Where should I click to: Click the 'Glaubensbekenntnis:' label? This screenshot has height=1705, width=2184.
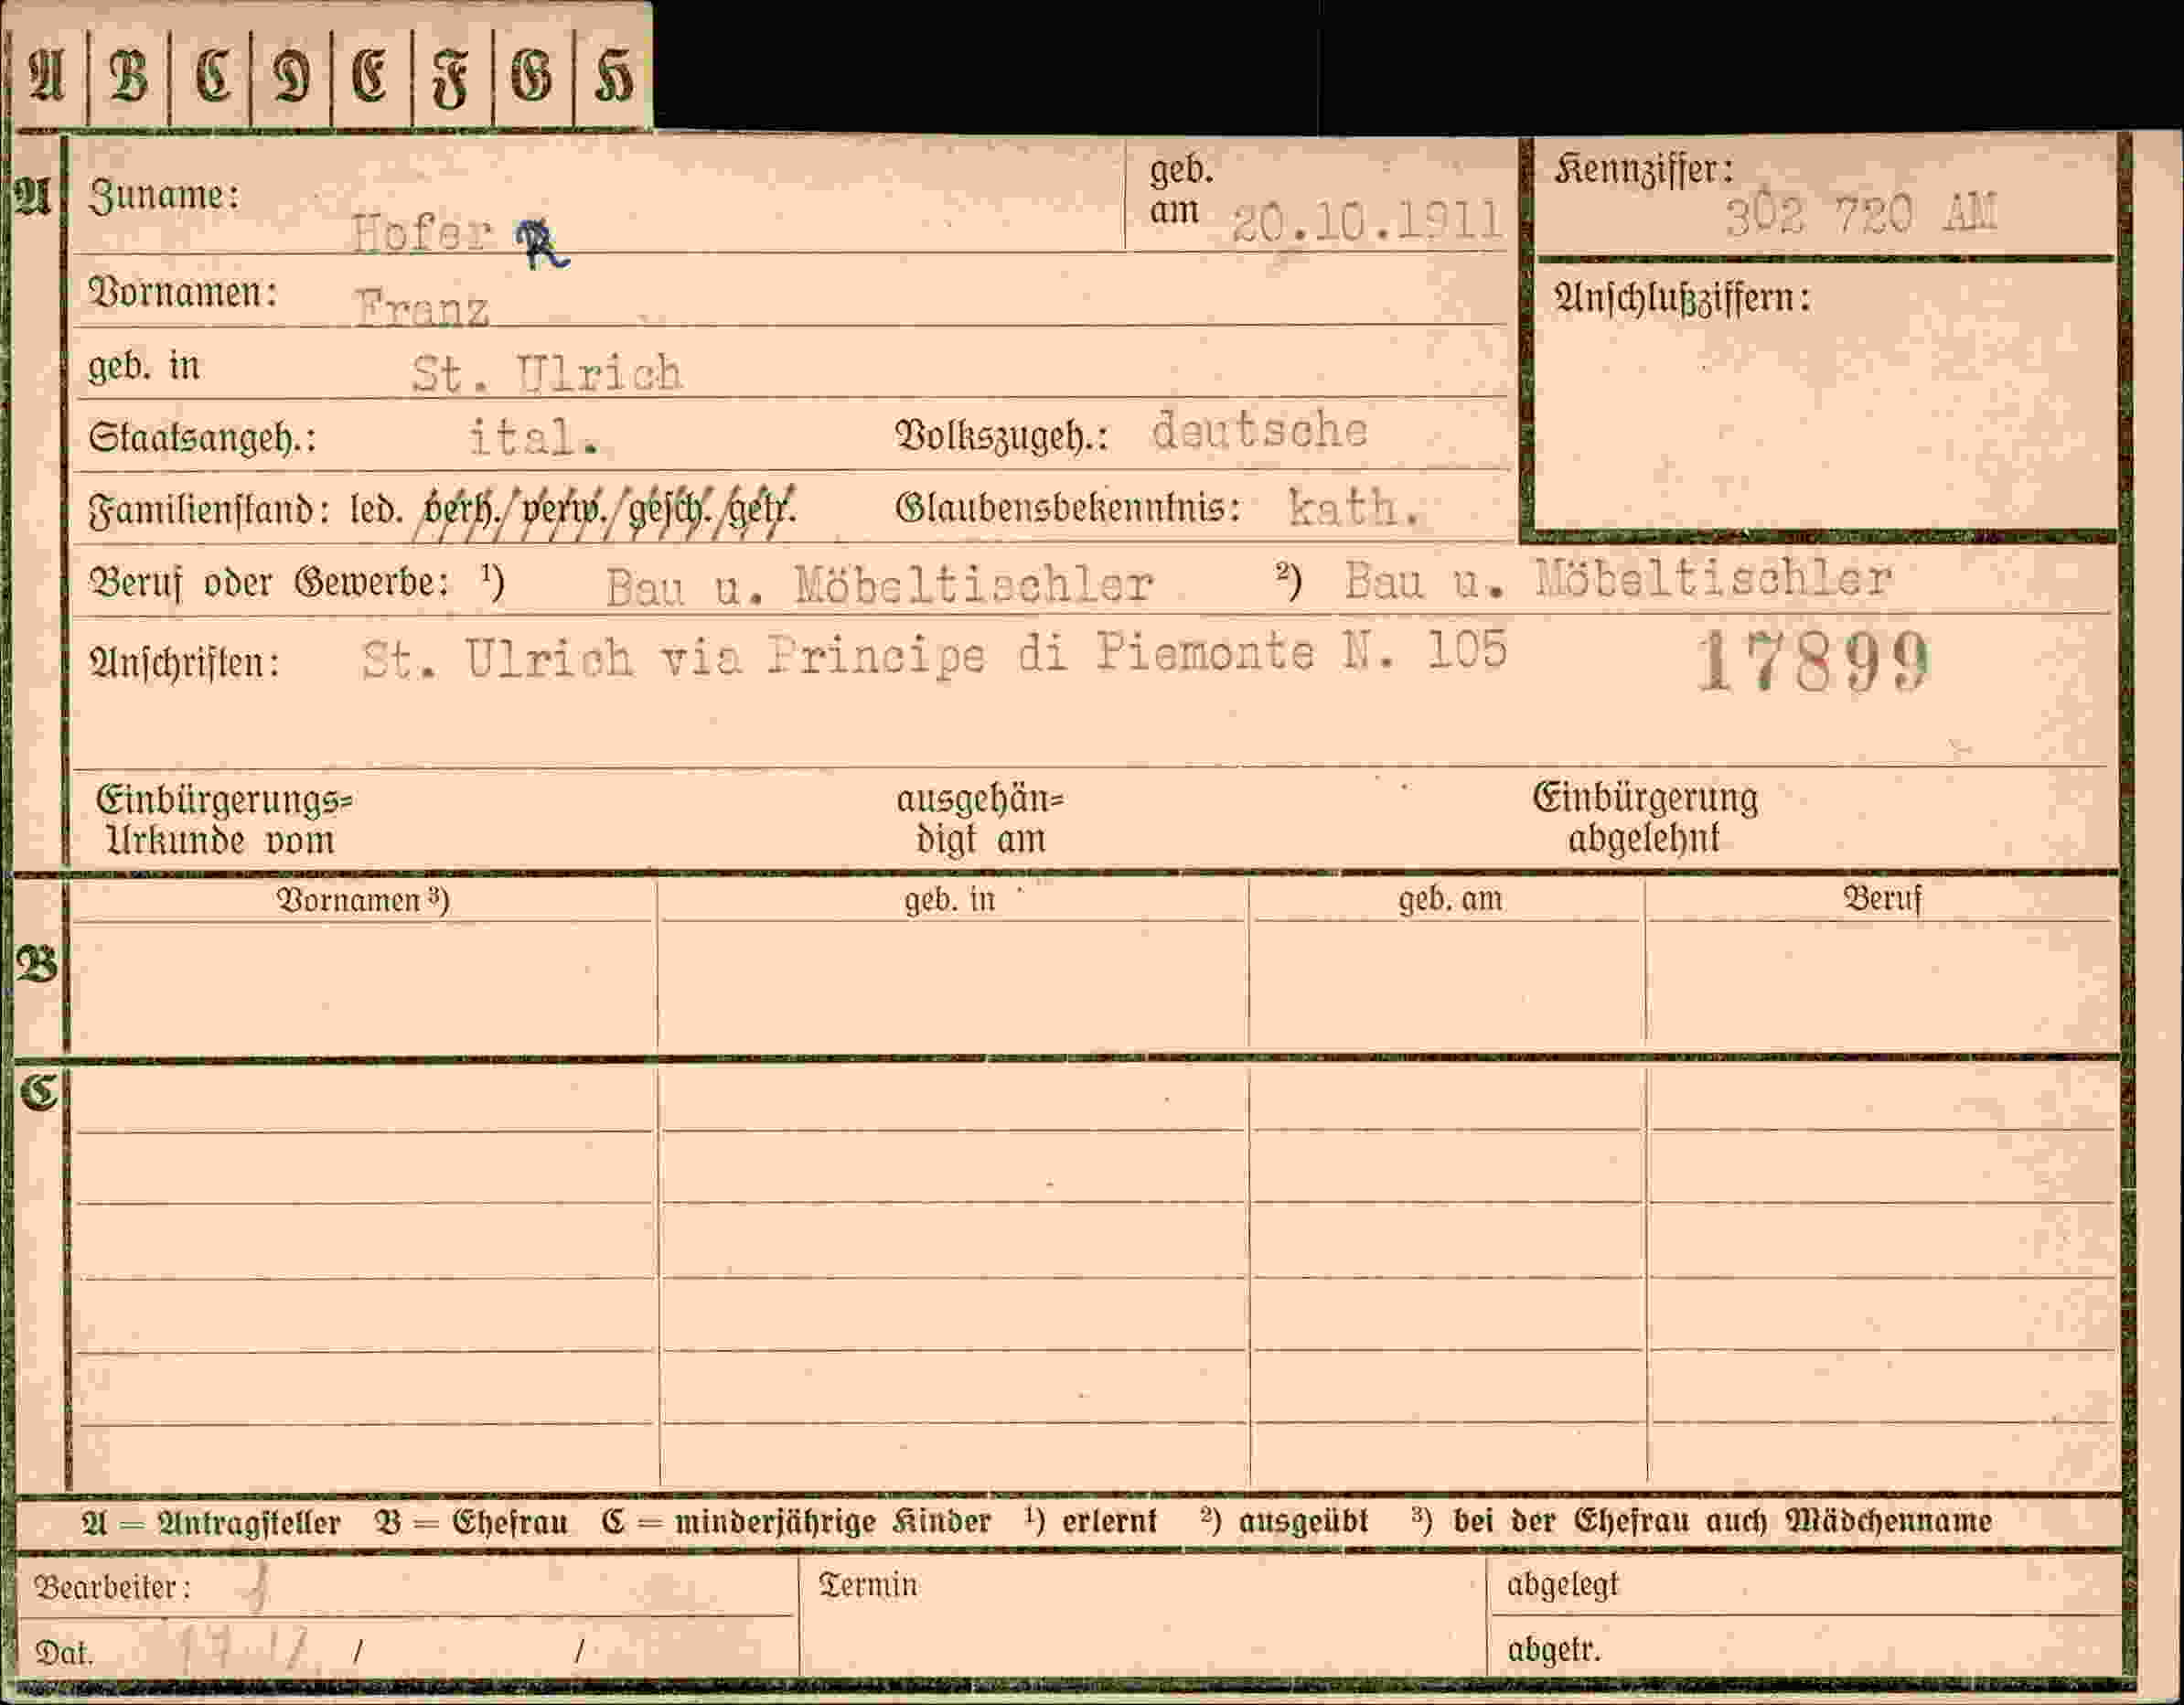point(1068,508)
